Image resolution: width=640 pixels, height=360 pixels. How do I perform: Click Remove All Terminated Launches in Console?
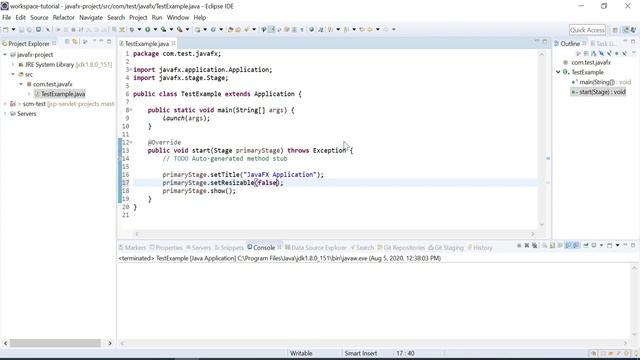(535, 245)
